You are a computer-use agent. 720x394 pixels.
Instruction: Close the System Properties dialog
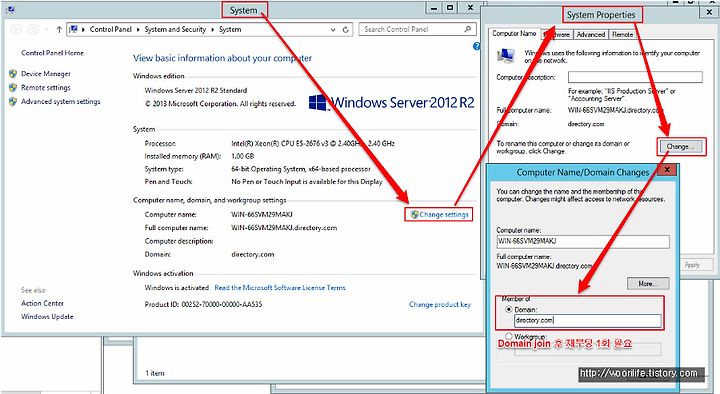pos(709,12)
